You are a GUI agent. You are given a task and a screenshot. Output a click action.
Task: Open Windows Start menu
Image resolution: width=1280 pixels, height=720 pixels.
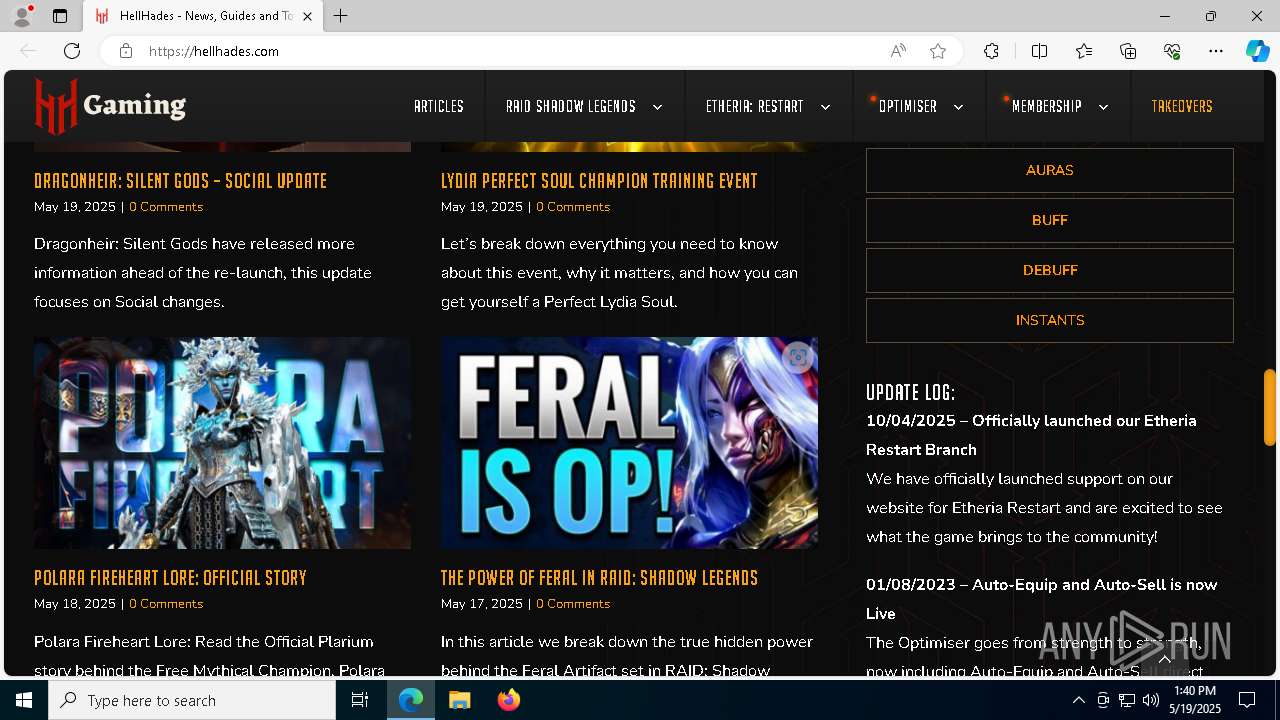click(x=24, y=700)
